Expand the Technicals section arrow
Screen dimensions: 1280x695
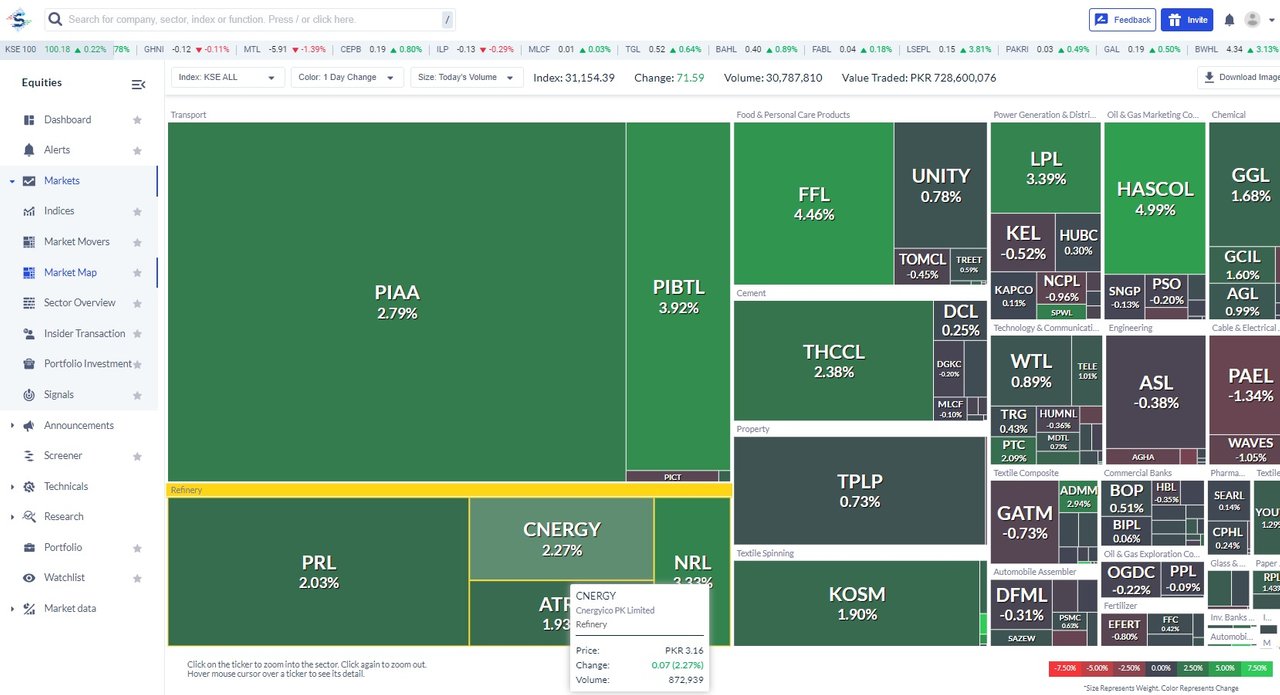pos(12,487)
